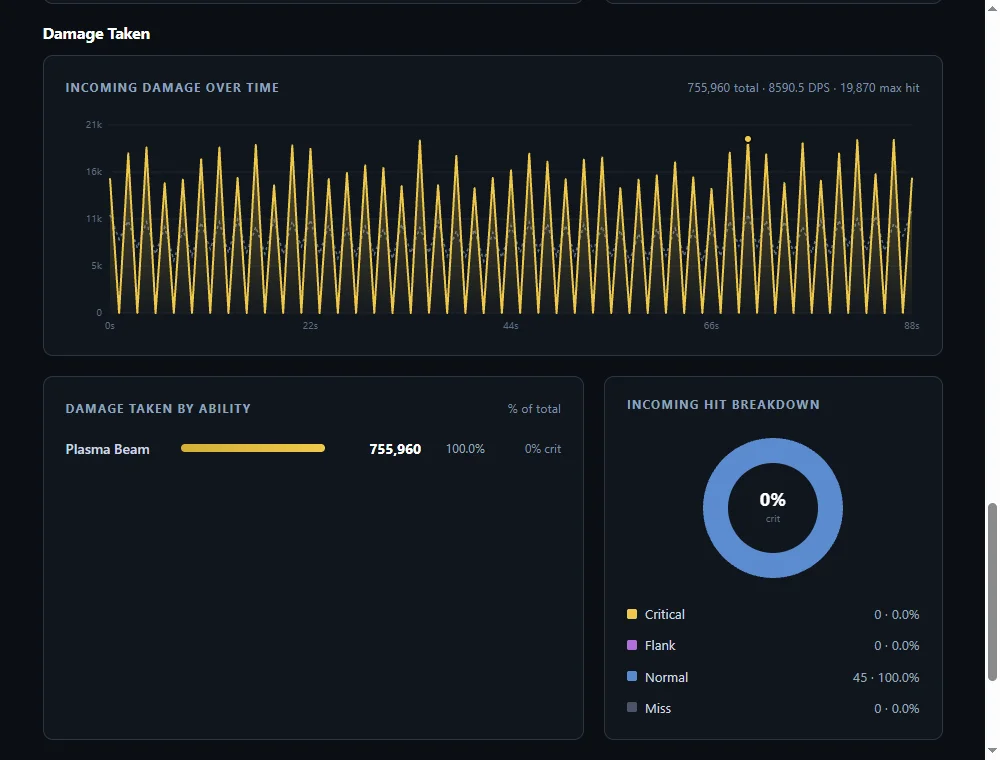This screenshot has height=760, width=1000.
Task: Click the purple Flank legend swatch
Action: point(632,645)
